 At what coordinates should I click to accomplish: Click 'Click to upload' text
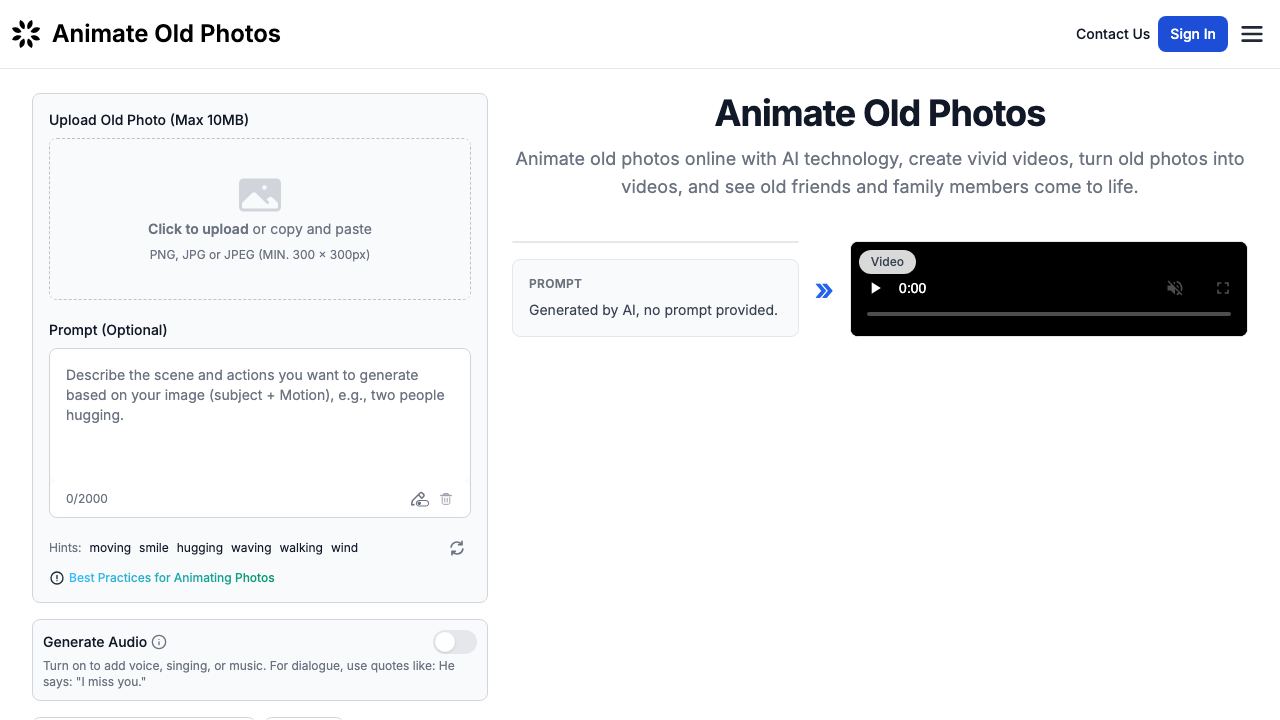click(198, 229)
